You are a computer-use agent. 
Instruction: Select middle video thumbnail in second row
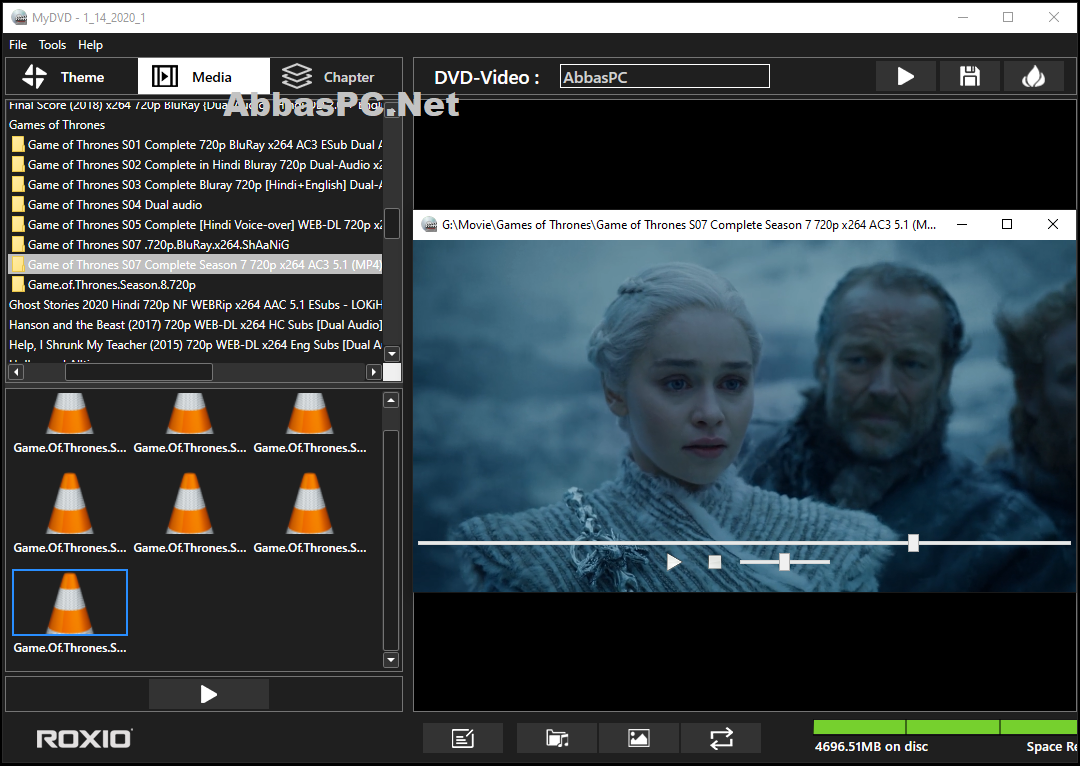tap(189, 513)
